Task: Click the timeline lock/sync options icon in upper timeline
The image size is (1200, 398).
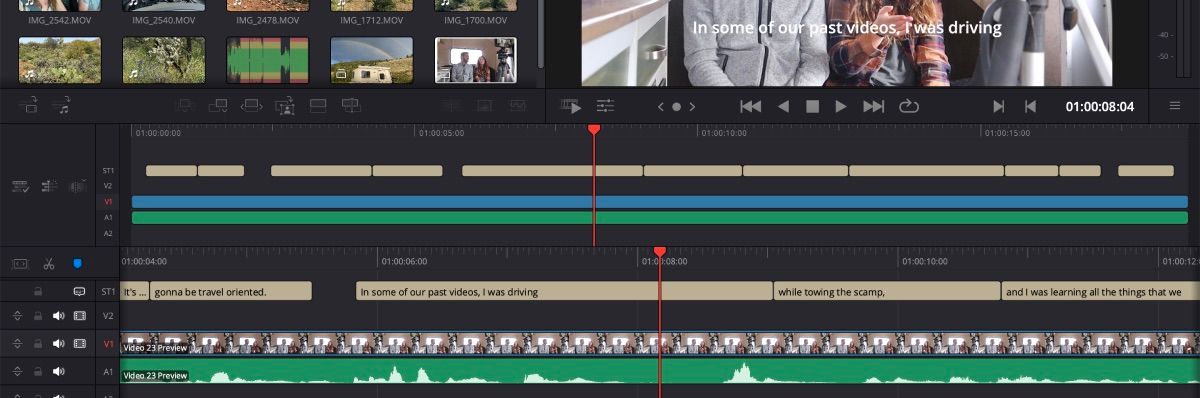Action: pos(21,186)
